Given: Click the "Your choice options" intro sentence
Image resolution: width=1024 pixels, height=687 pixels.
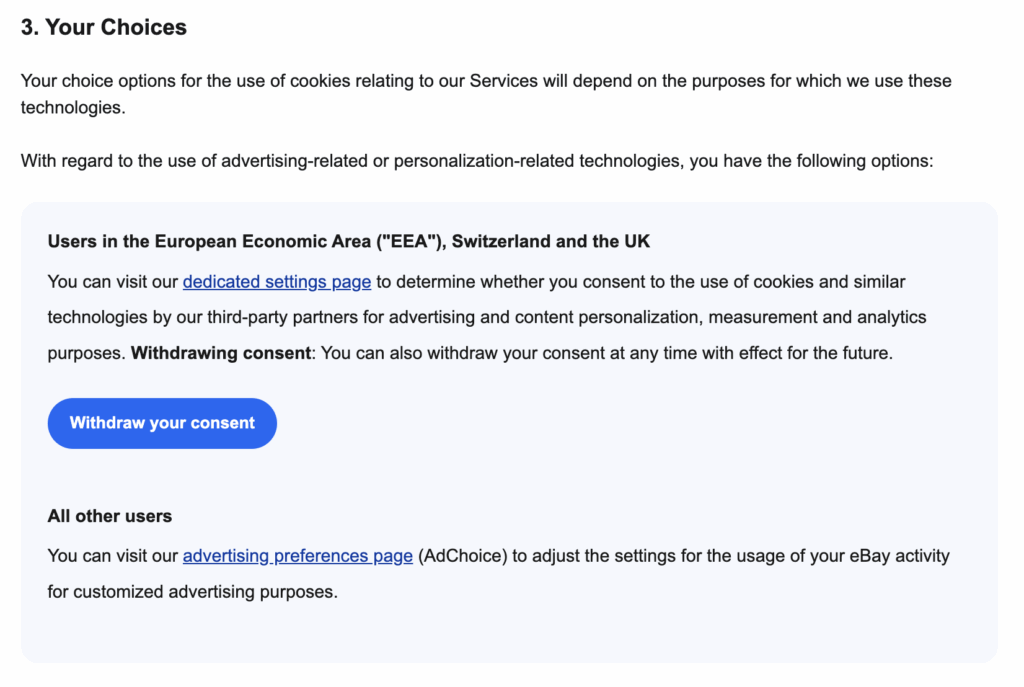Looking at the screenshot, I should [x=485, y=81].
